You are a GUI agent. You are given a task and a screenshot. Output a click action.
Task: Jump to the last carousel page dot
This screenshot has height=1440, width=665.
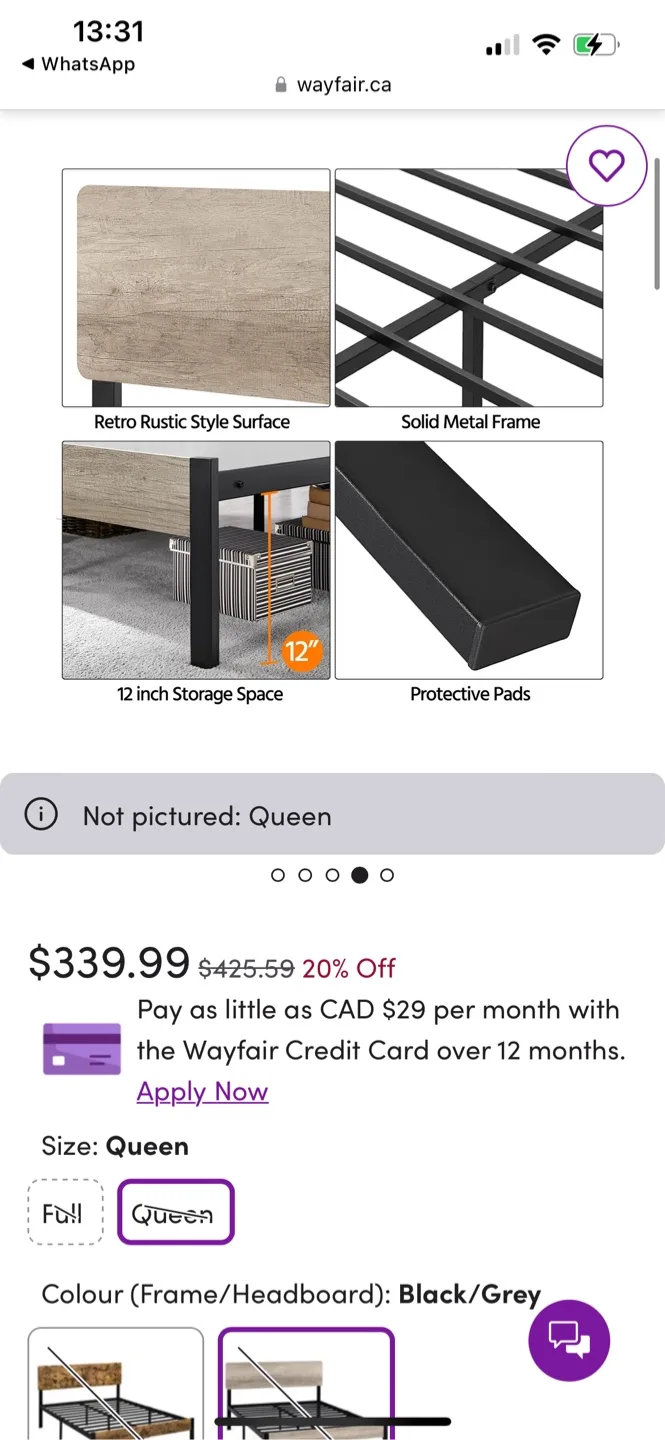tap(387, 874)
